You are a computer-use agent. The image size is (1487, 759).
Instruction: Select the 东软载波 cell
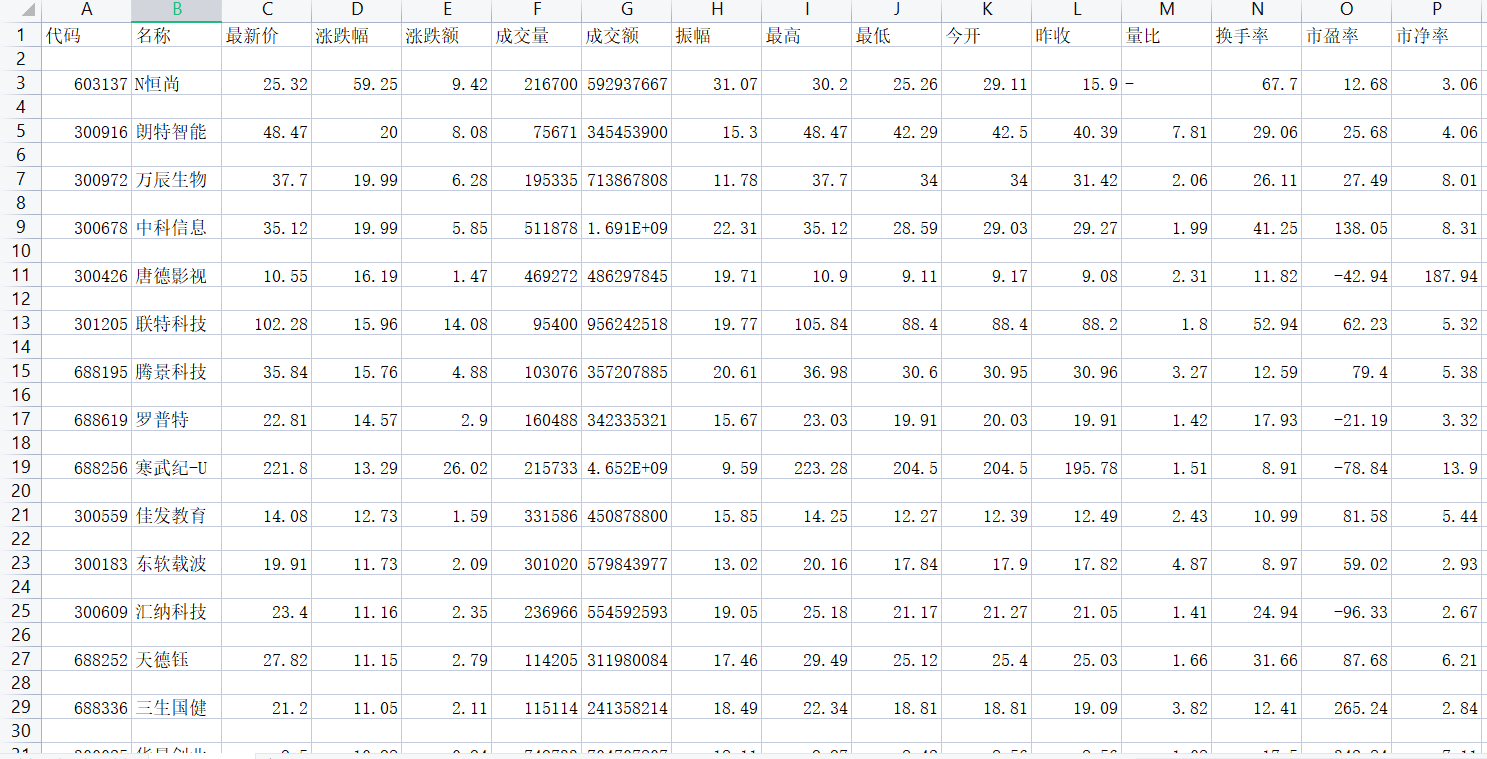[x=177, y=563]
